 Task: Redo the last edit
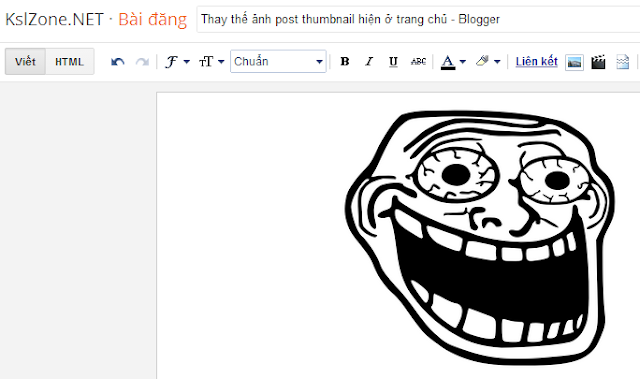(142, 62)
